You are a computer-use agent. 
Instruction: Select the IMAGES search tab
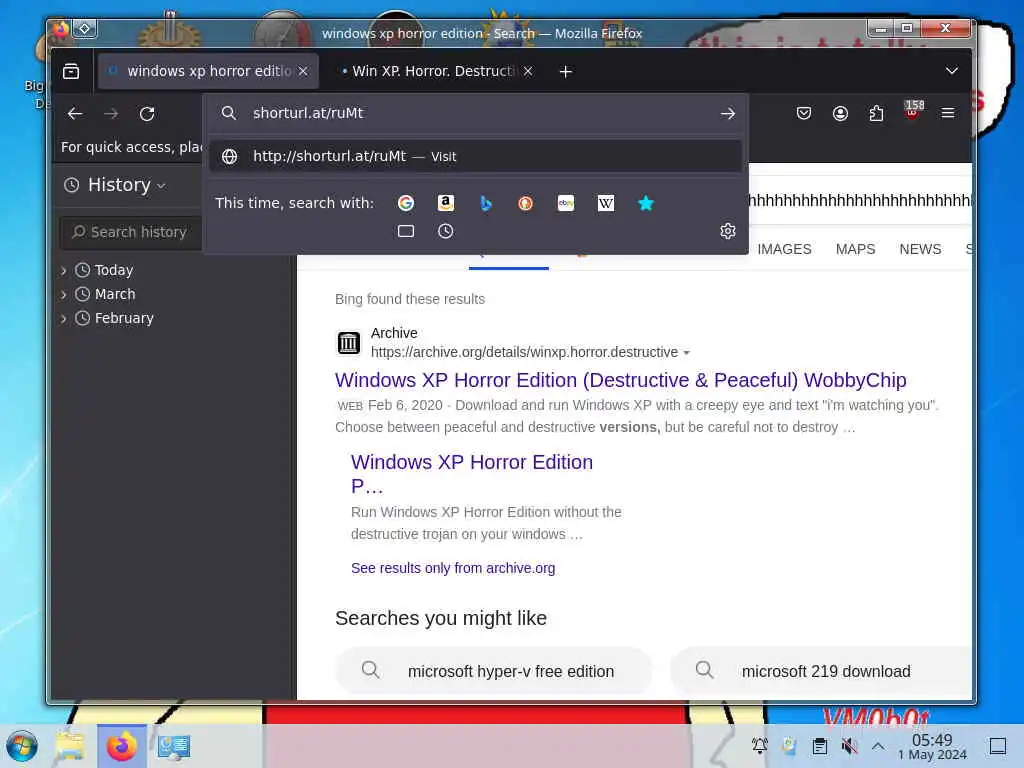(784, 249)
